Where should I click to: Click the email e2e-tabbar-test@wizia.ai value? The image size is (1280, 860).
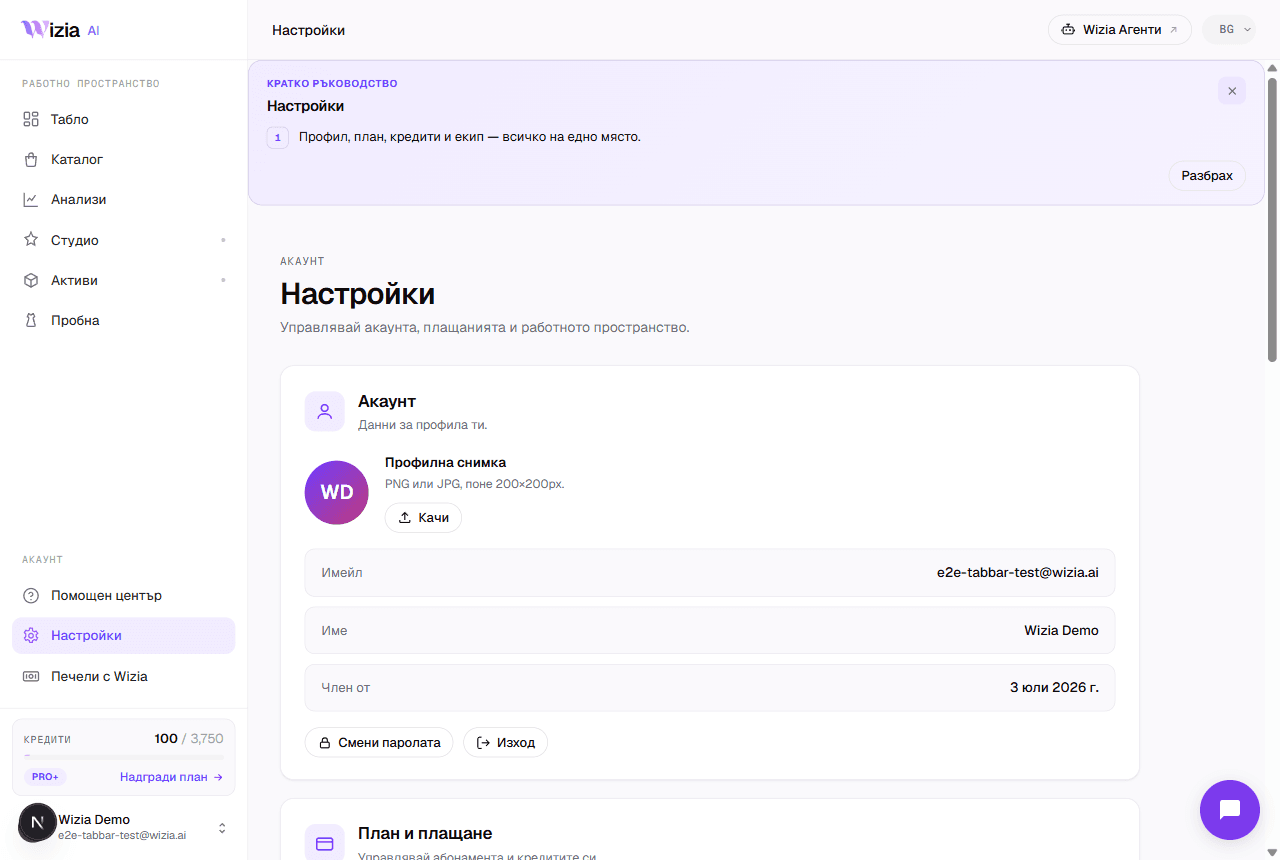[x=1018, y=573]
